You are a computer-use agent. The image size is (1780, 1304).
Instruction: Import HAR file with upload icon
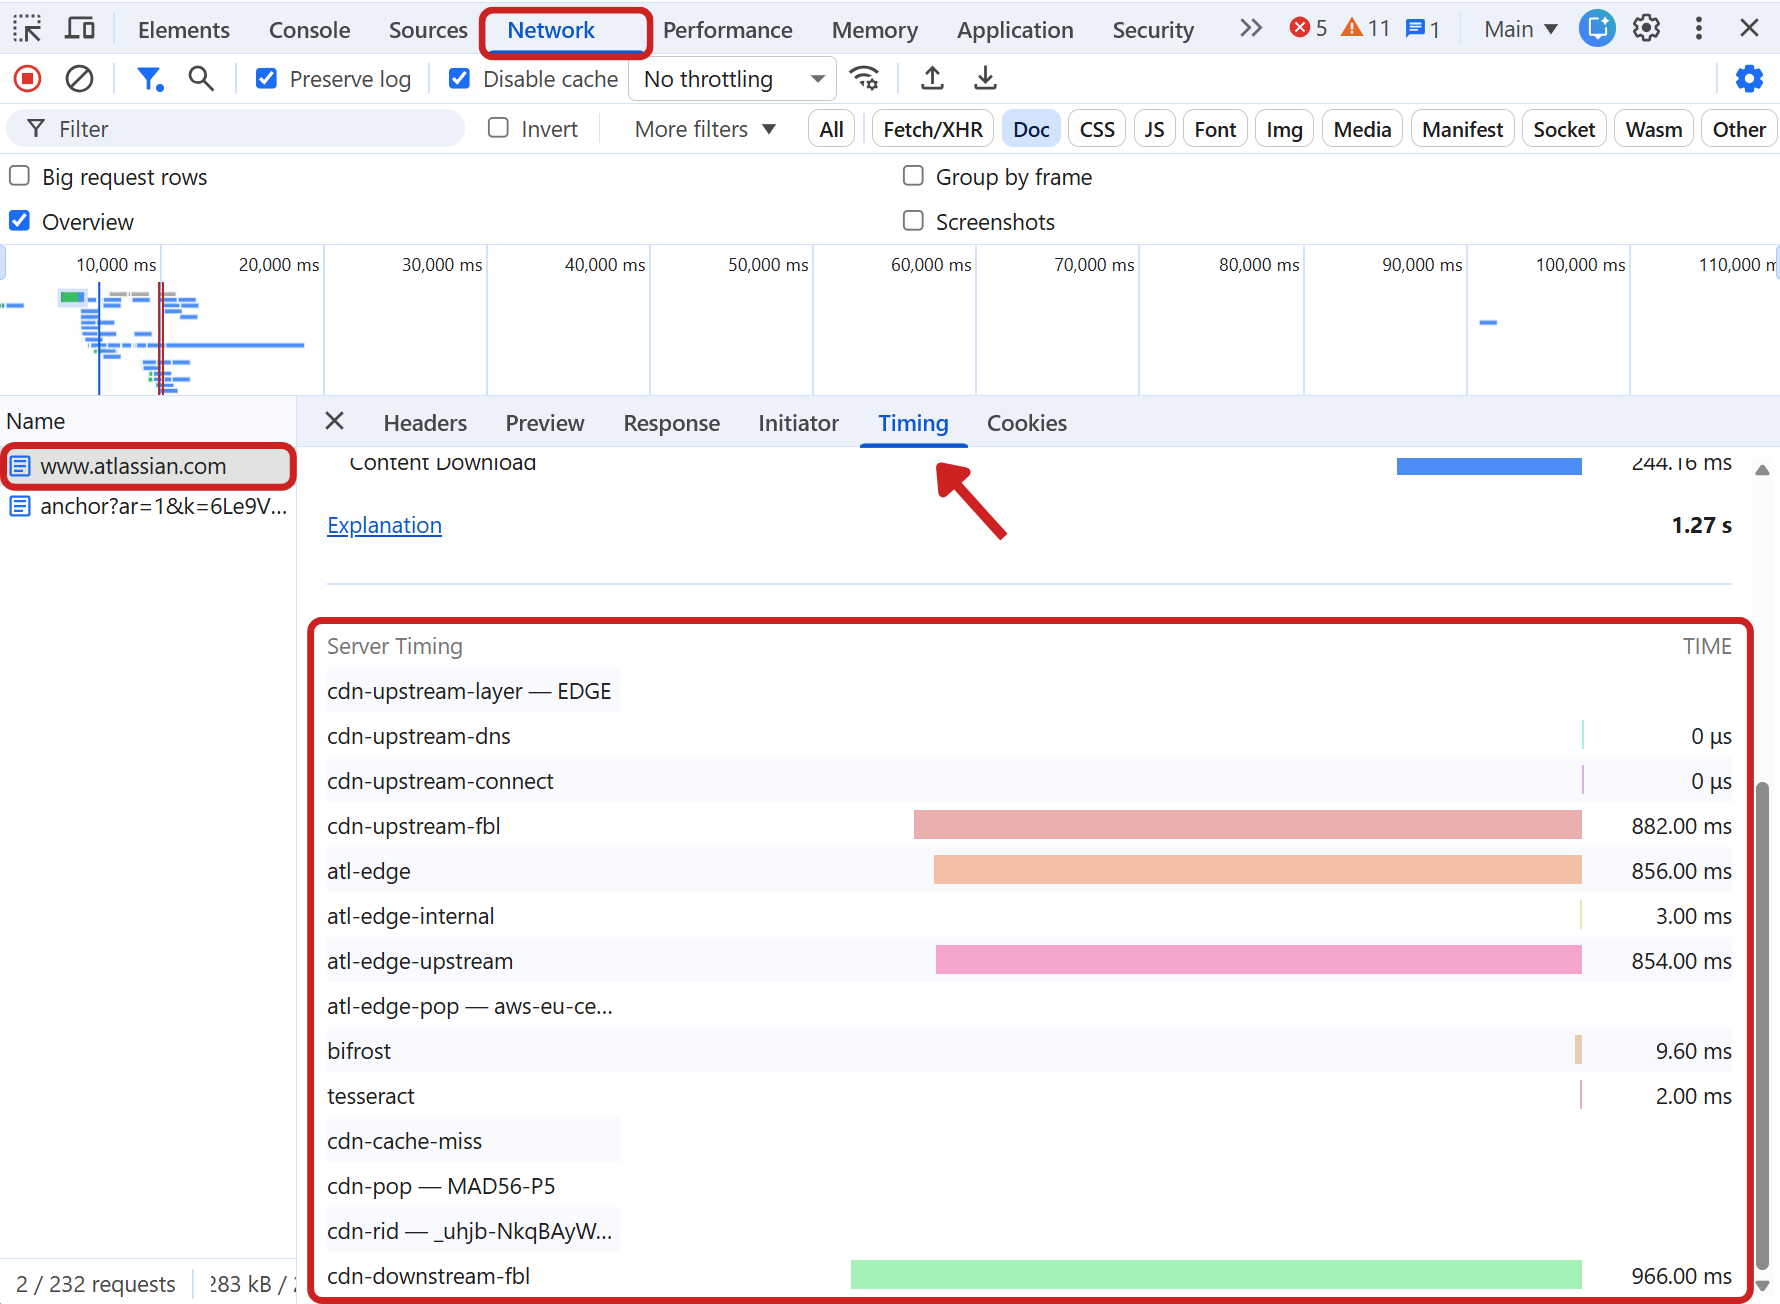[932, 78]
